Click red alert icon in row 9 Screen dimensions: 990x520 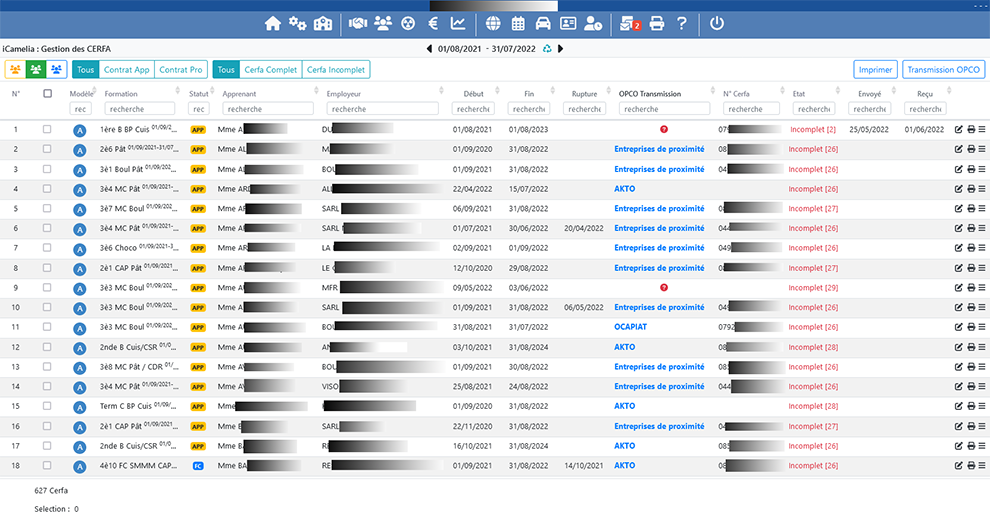point(664,288)
